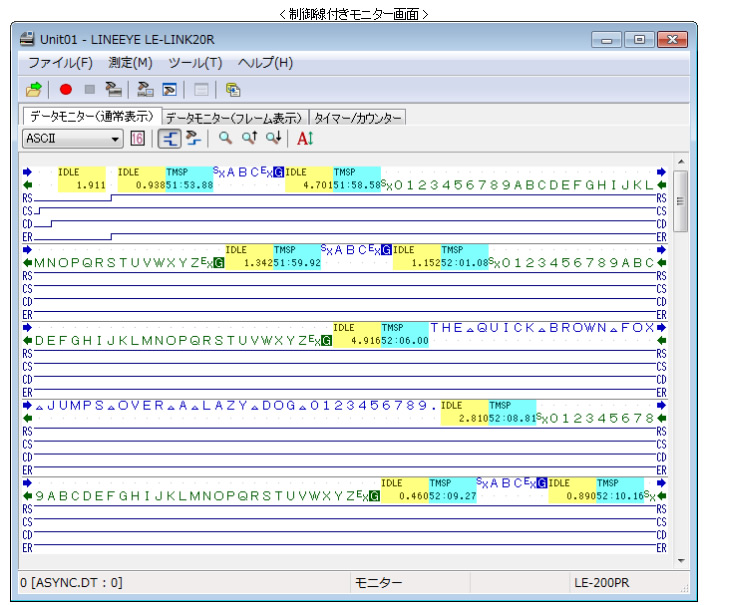Click the magnifier search icon

tap(226, 139)
